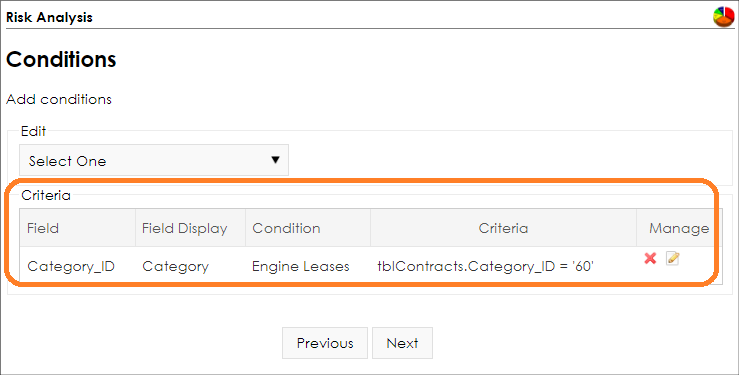Click the Risk Analysis pie chart icon
Image resolution: width=739 pixels, height=375 pixels.
(723, 17)
